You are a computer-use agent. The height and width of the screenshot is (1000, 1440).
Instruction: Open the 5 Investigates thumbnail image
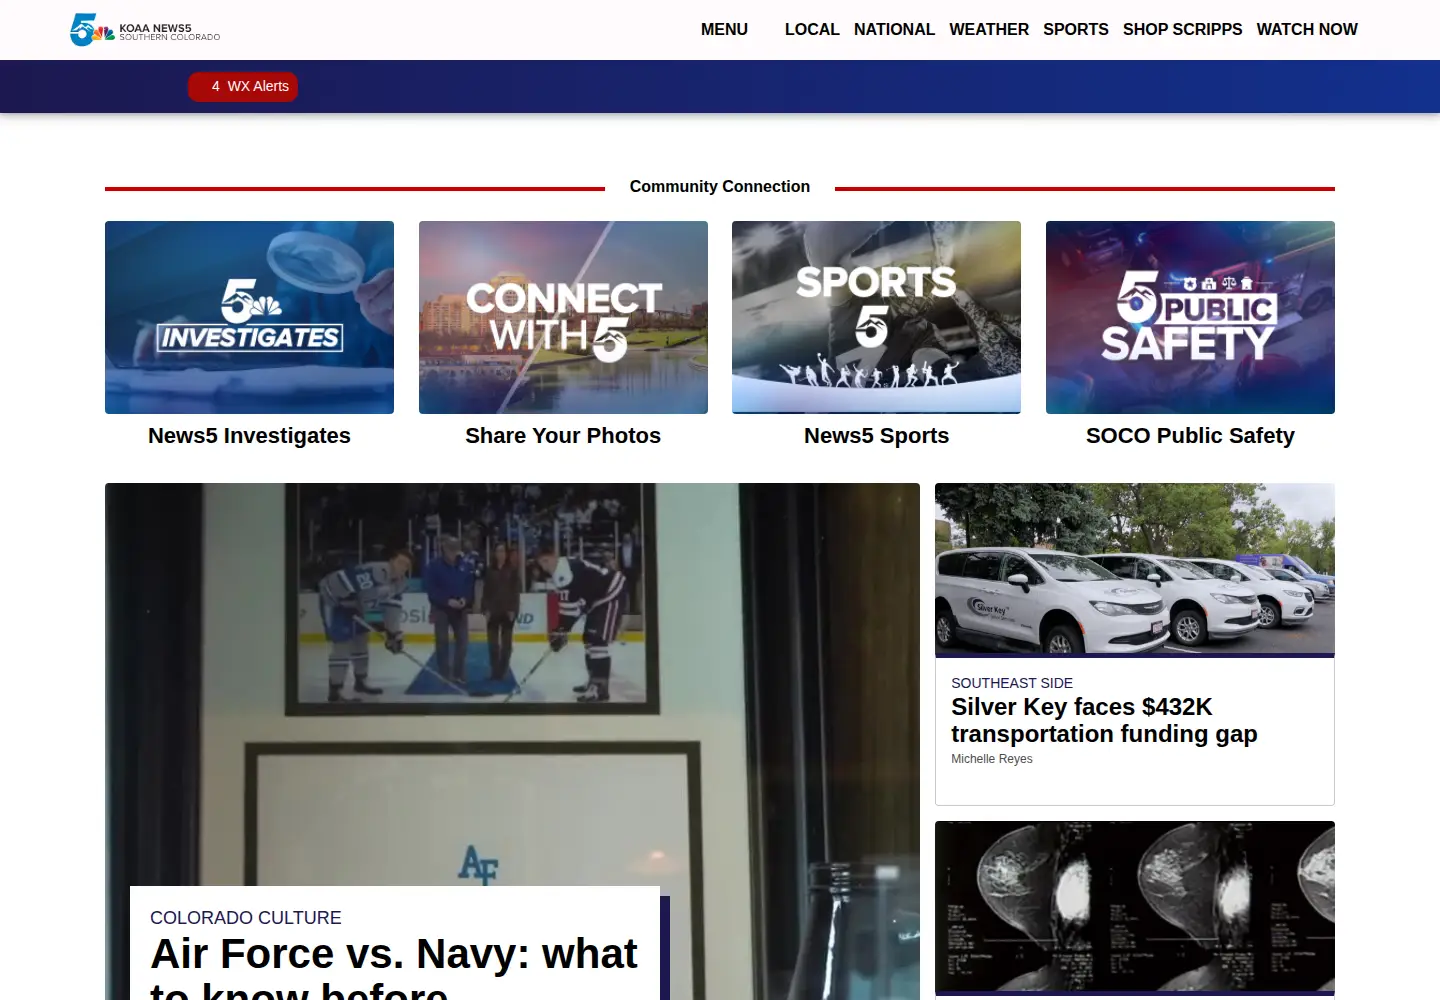pyautogui.click(x=249, y=317)
